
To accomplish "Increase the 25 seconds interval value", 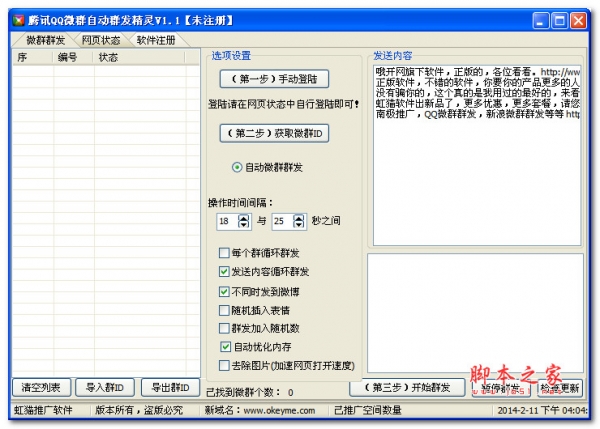I will tap(299, 218).
